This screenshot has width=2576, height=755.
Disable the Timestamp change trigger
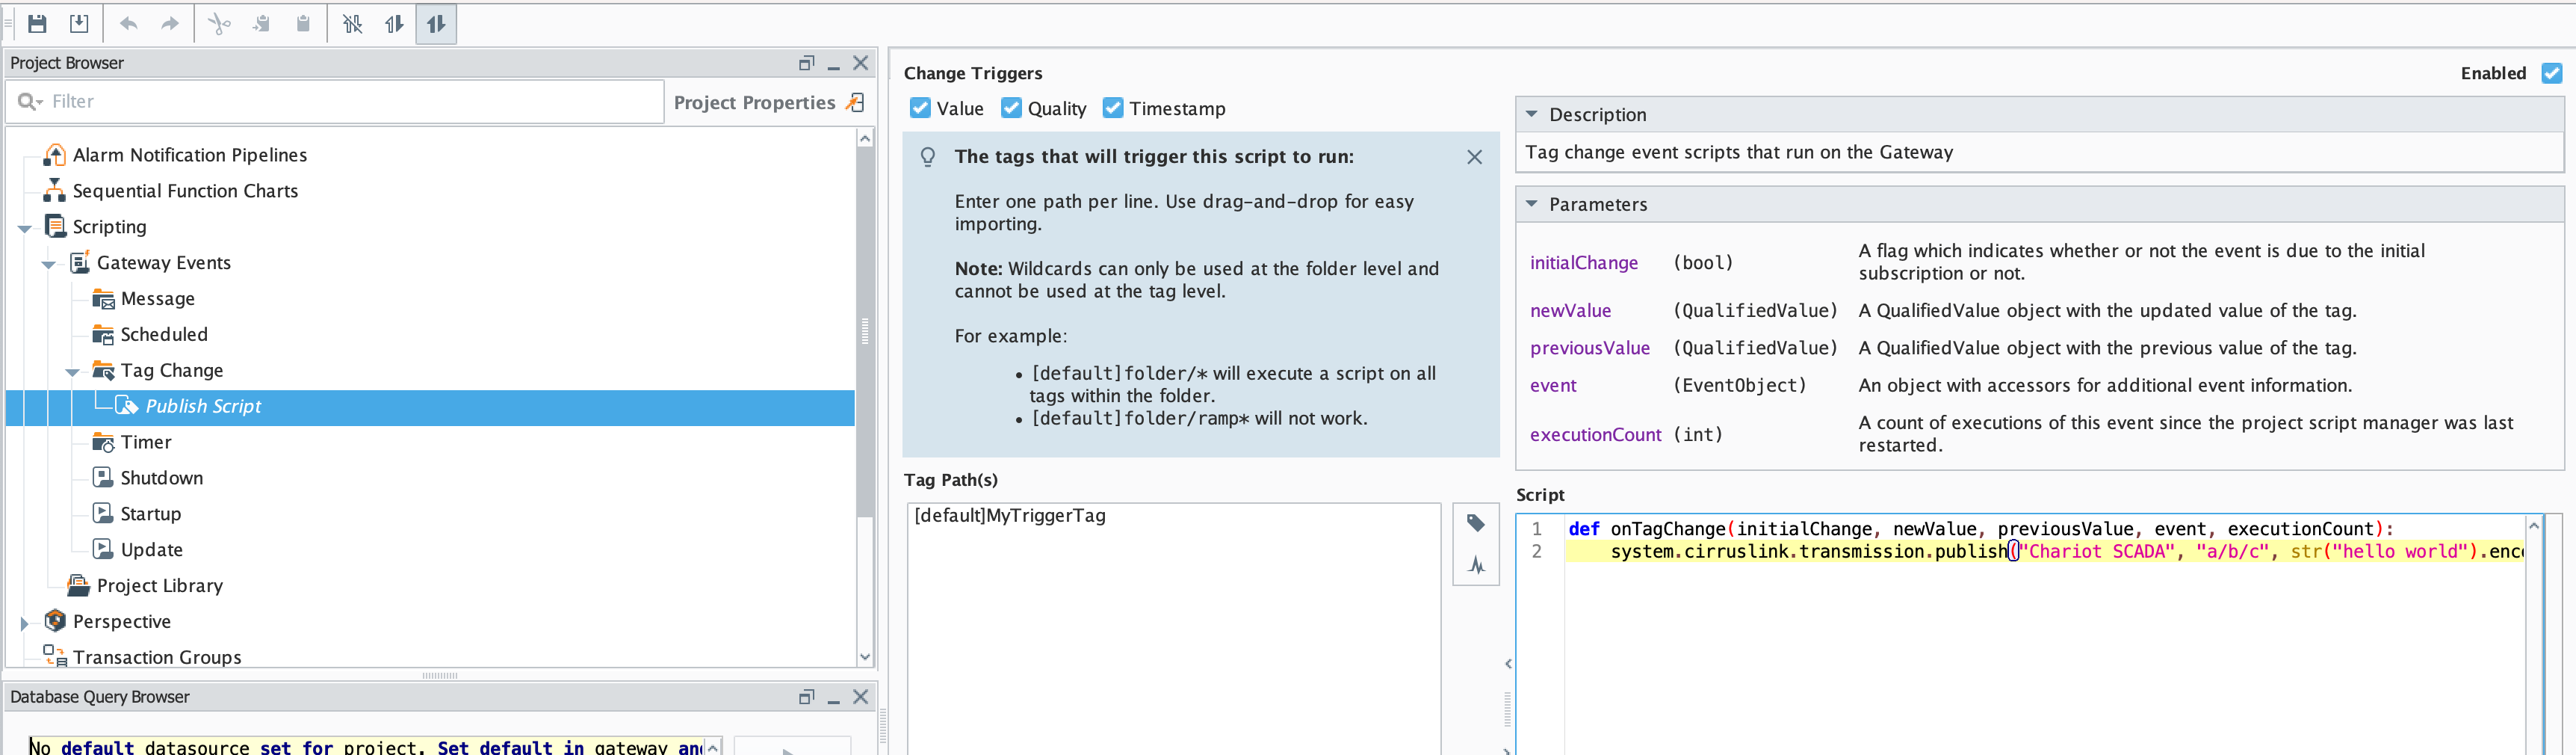coord(1112,108)
